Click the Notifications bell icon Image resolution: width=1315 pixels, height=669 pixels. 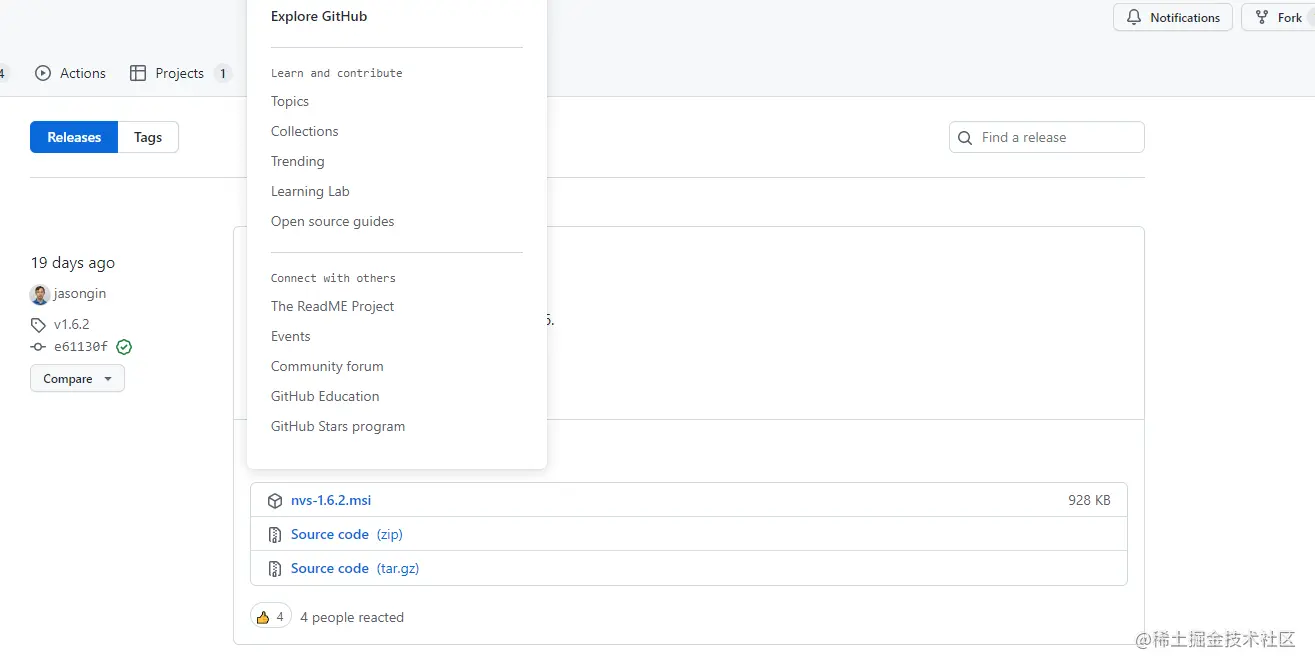coord(1134,18)
